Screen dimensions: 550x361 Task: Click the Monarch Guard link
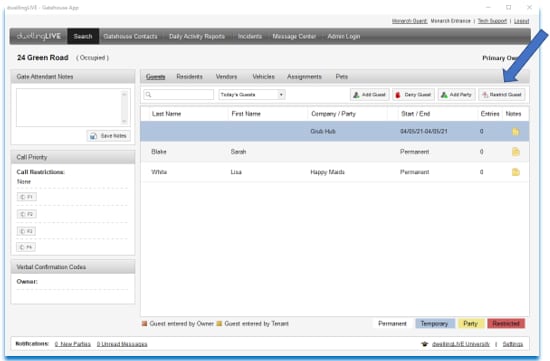[409, 21]
